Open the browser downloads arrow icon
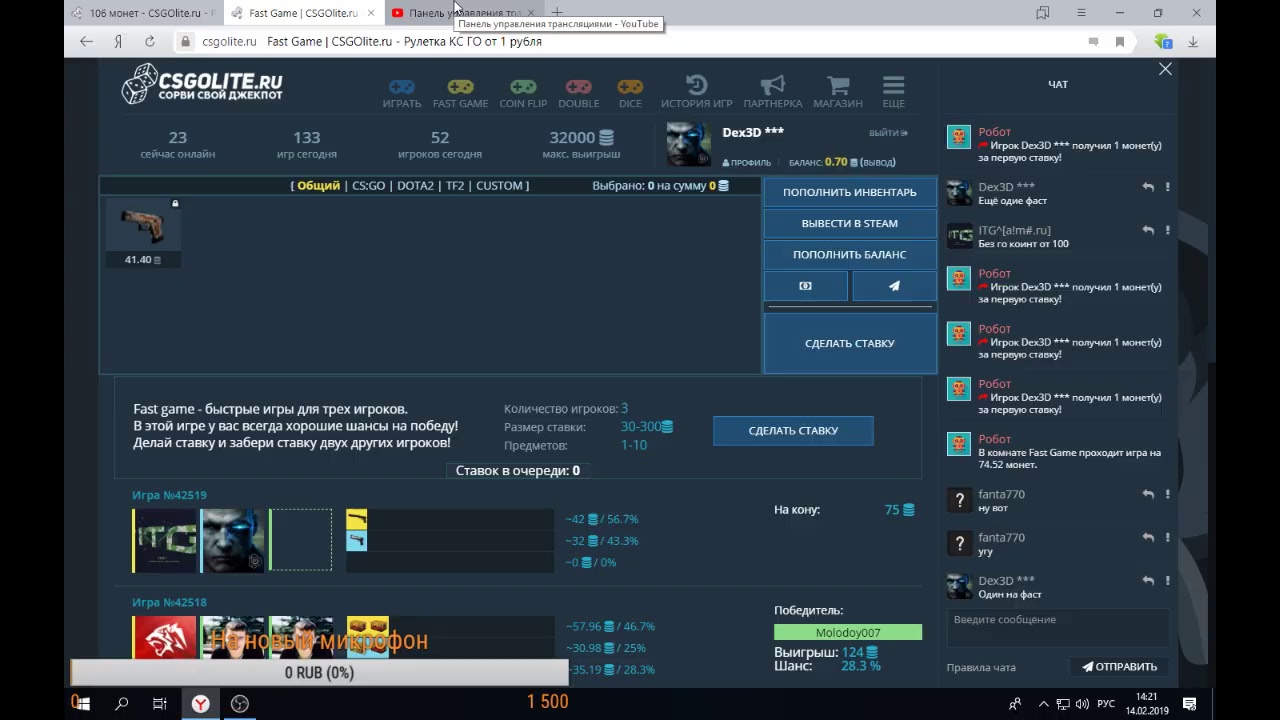Screen dimensions: 1280x720 [x=1193, y=42]
